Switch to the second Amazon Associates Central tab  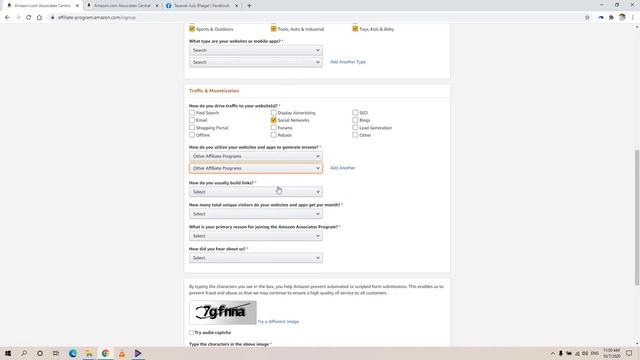(122, 6)
